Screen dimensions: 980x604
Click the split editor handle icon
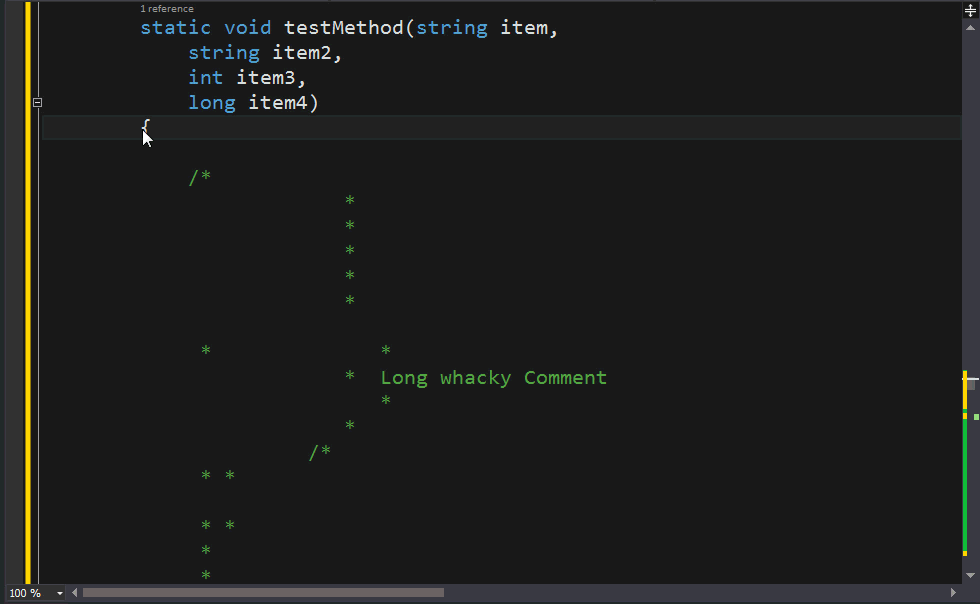pos(970,10)
